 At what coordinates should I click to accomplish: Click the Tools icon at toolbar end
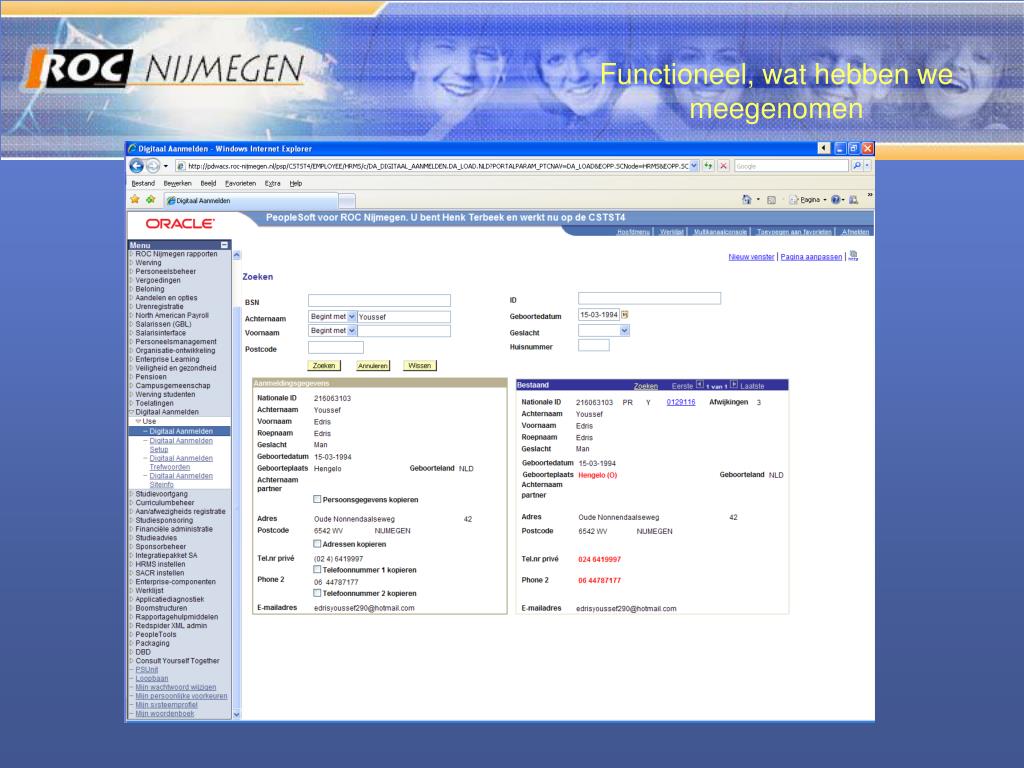coord(853,200)
